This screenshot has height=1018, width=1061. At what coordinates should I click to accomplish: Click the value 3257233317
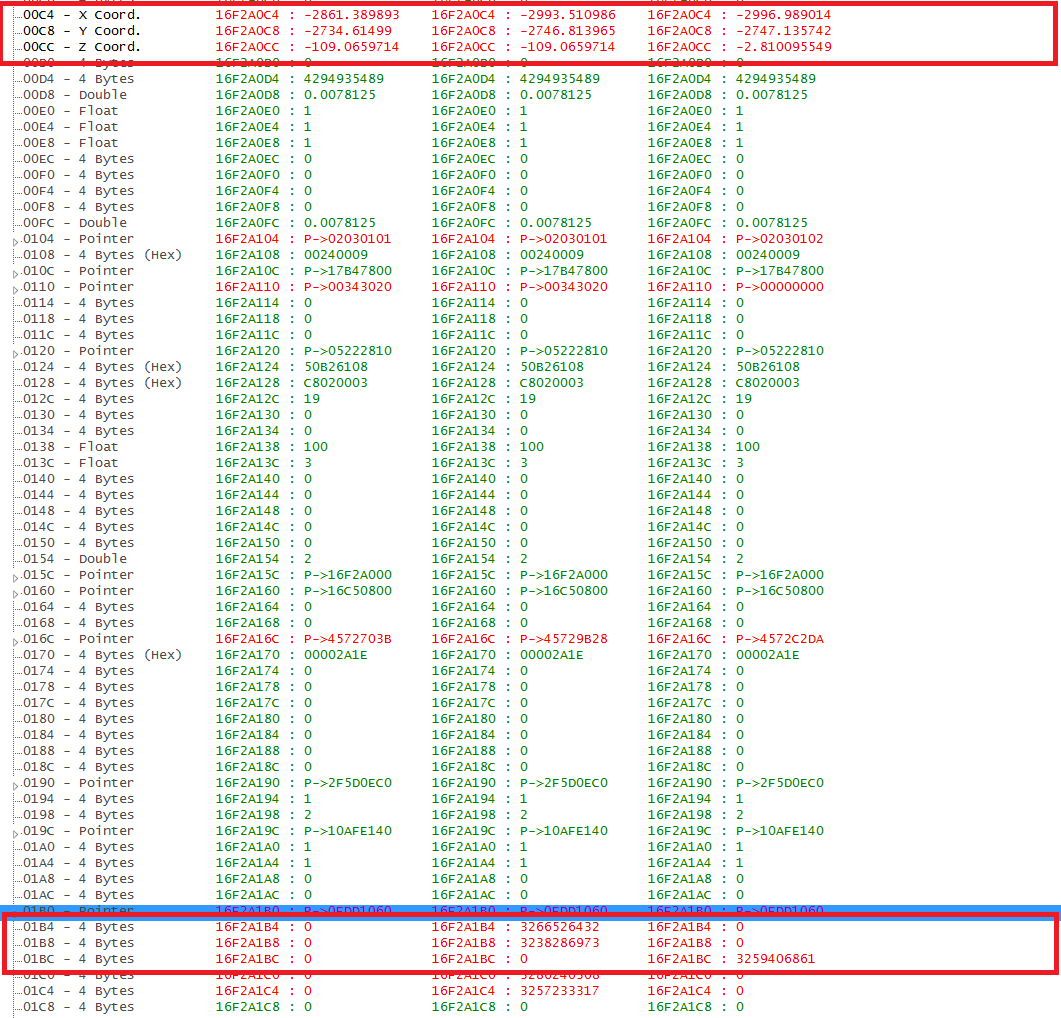point(560,991)
